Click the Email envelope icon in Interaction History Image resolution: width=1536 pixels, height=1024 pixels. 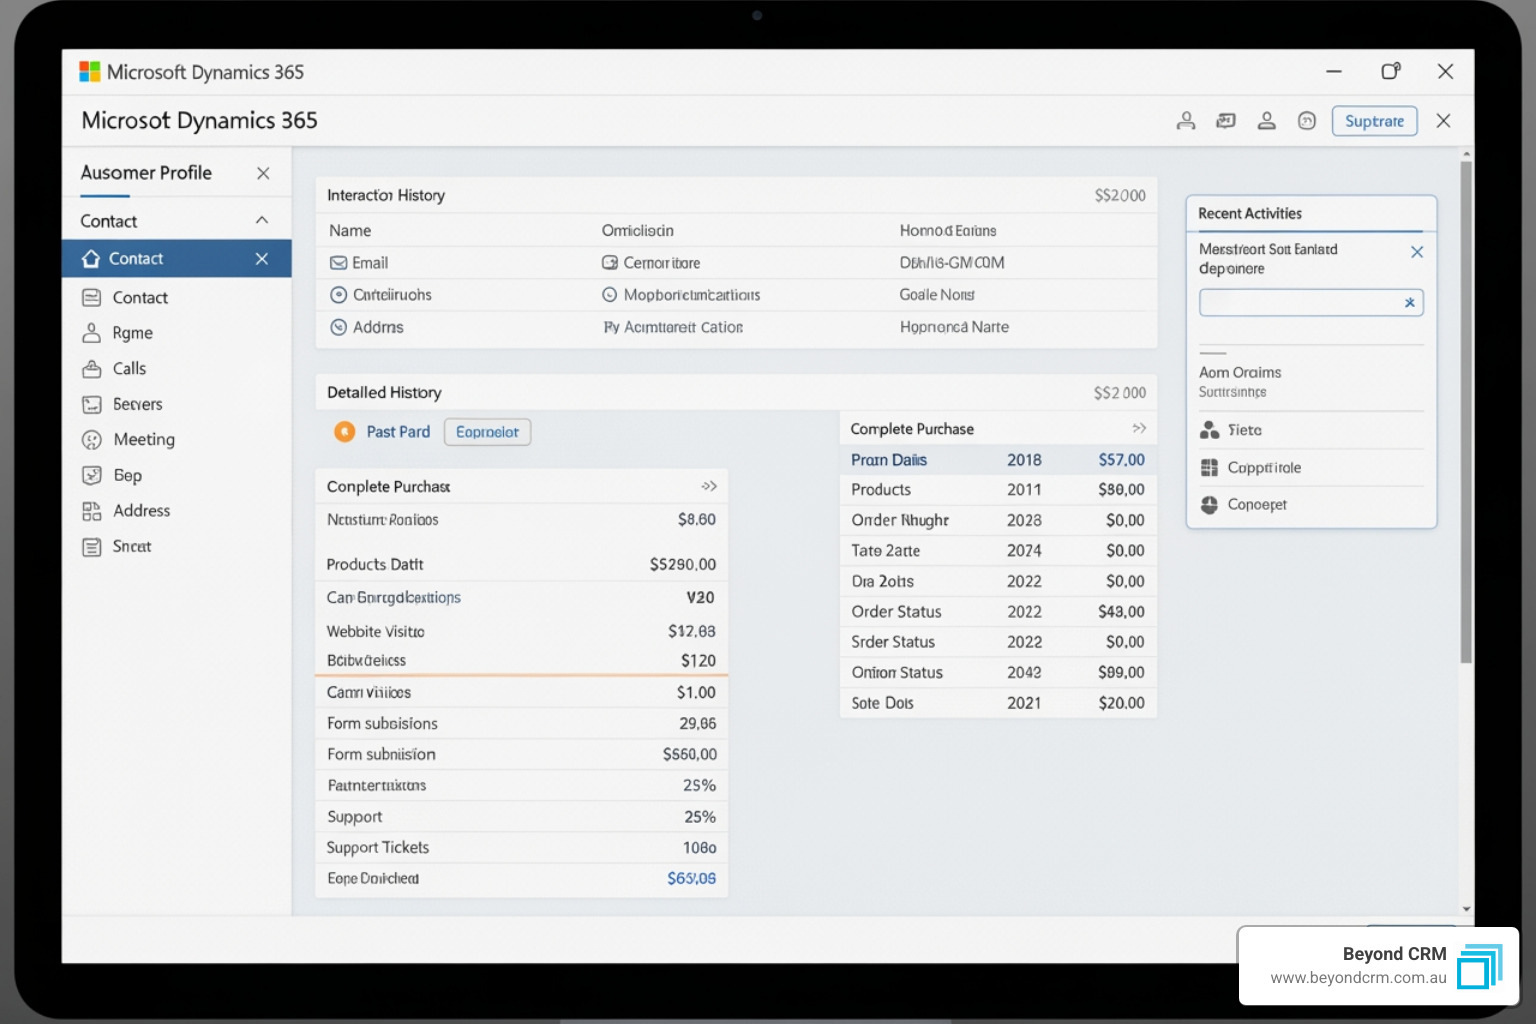pos(338,263)
